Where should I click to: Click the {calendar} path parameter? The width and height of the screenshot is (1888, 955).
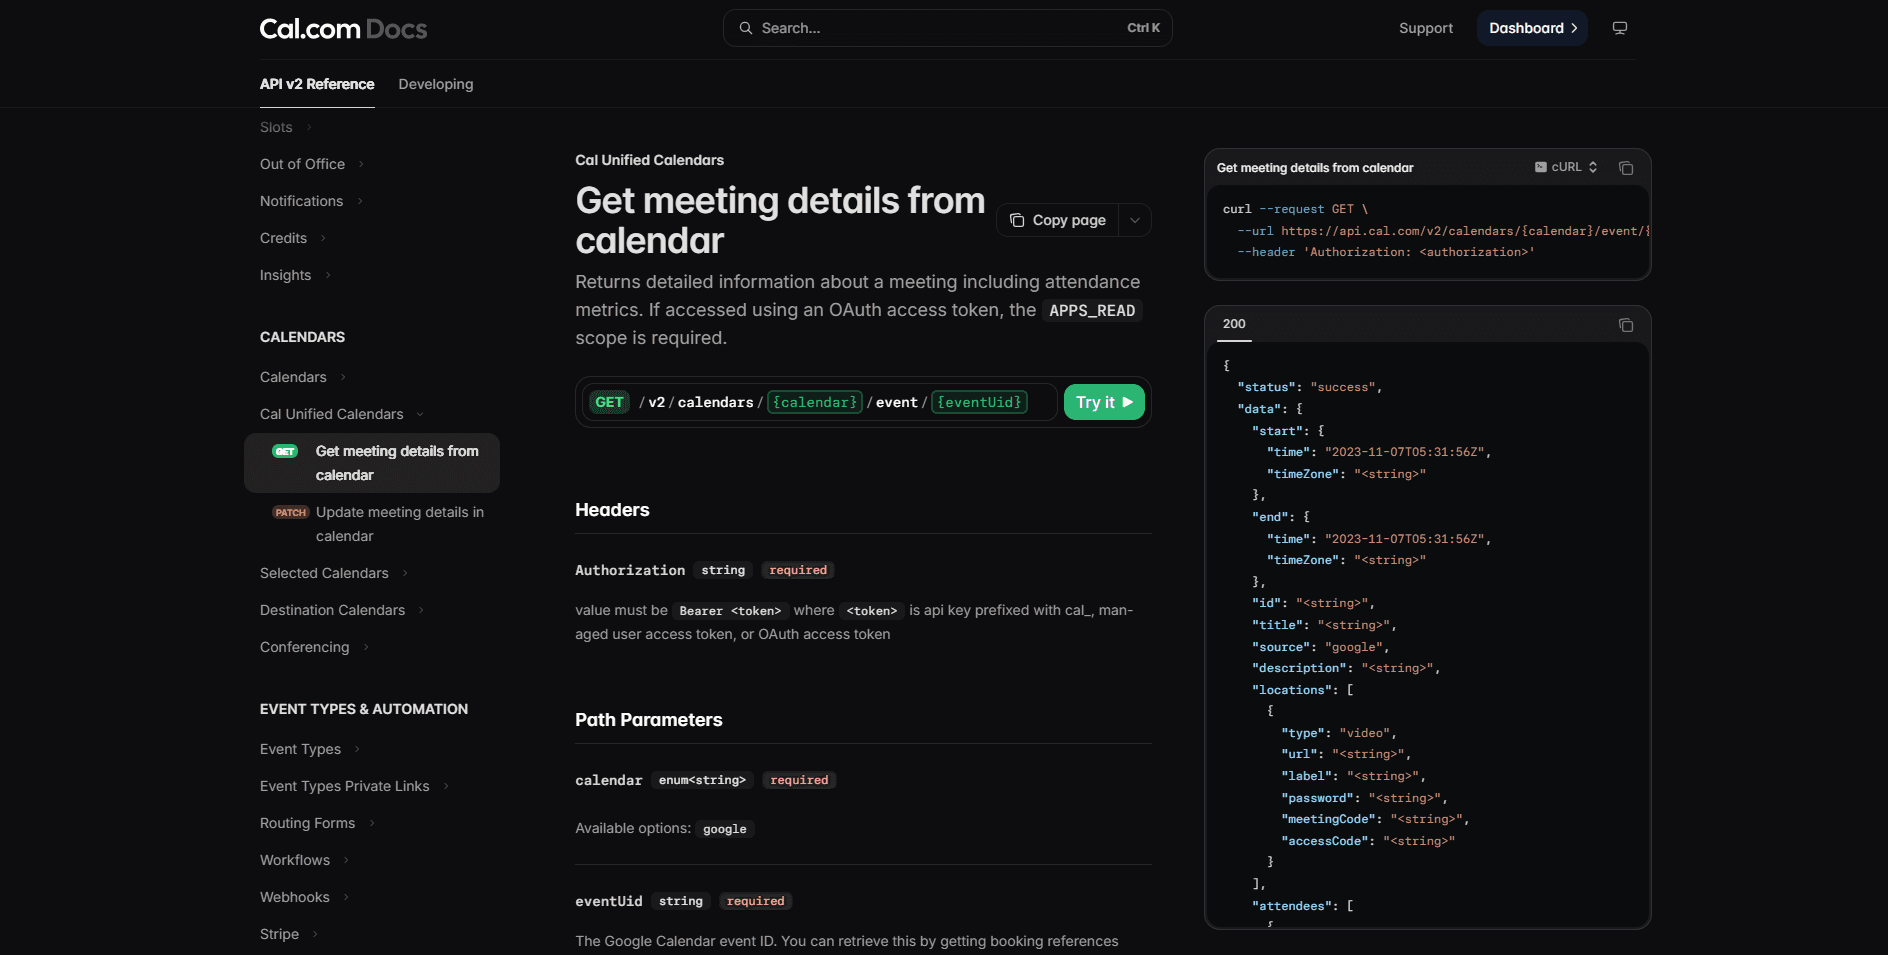tap(815, 402)
